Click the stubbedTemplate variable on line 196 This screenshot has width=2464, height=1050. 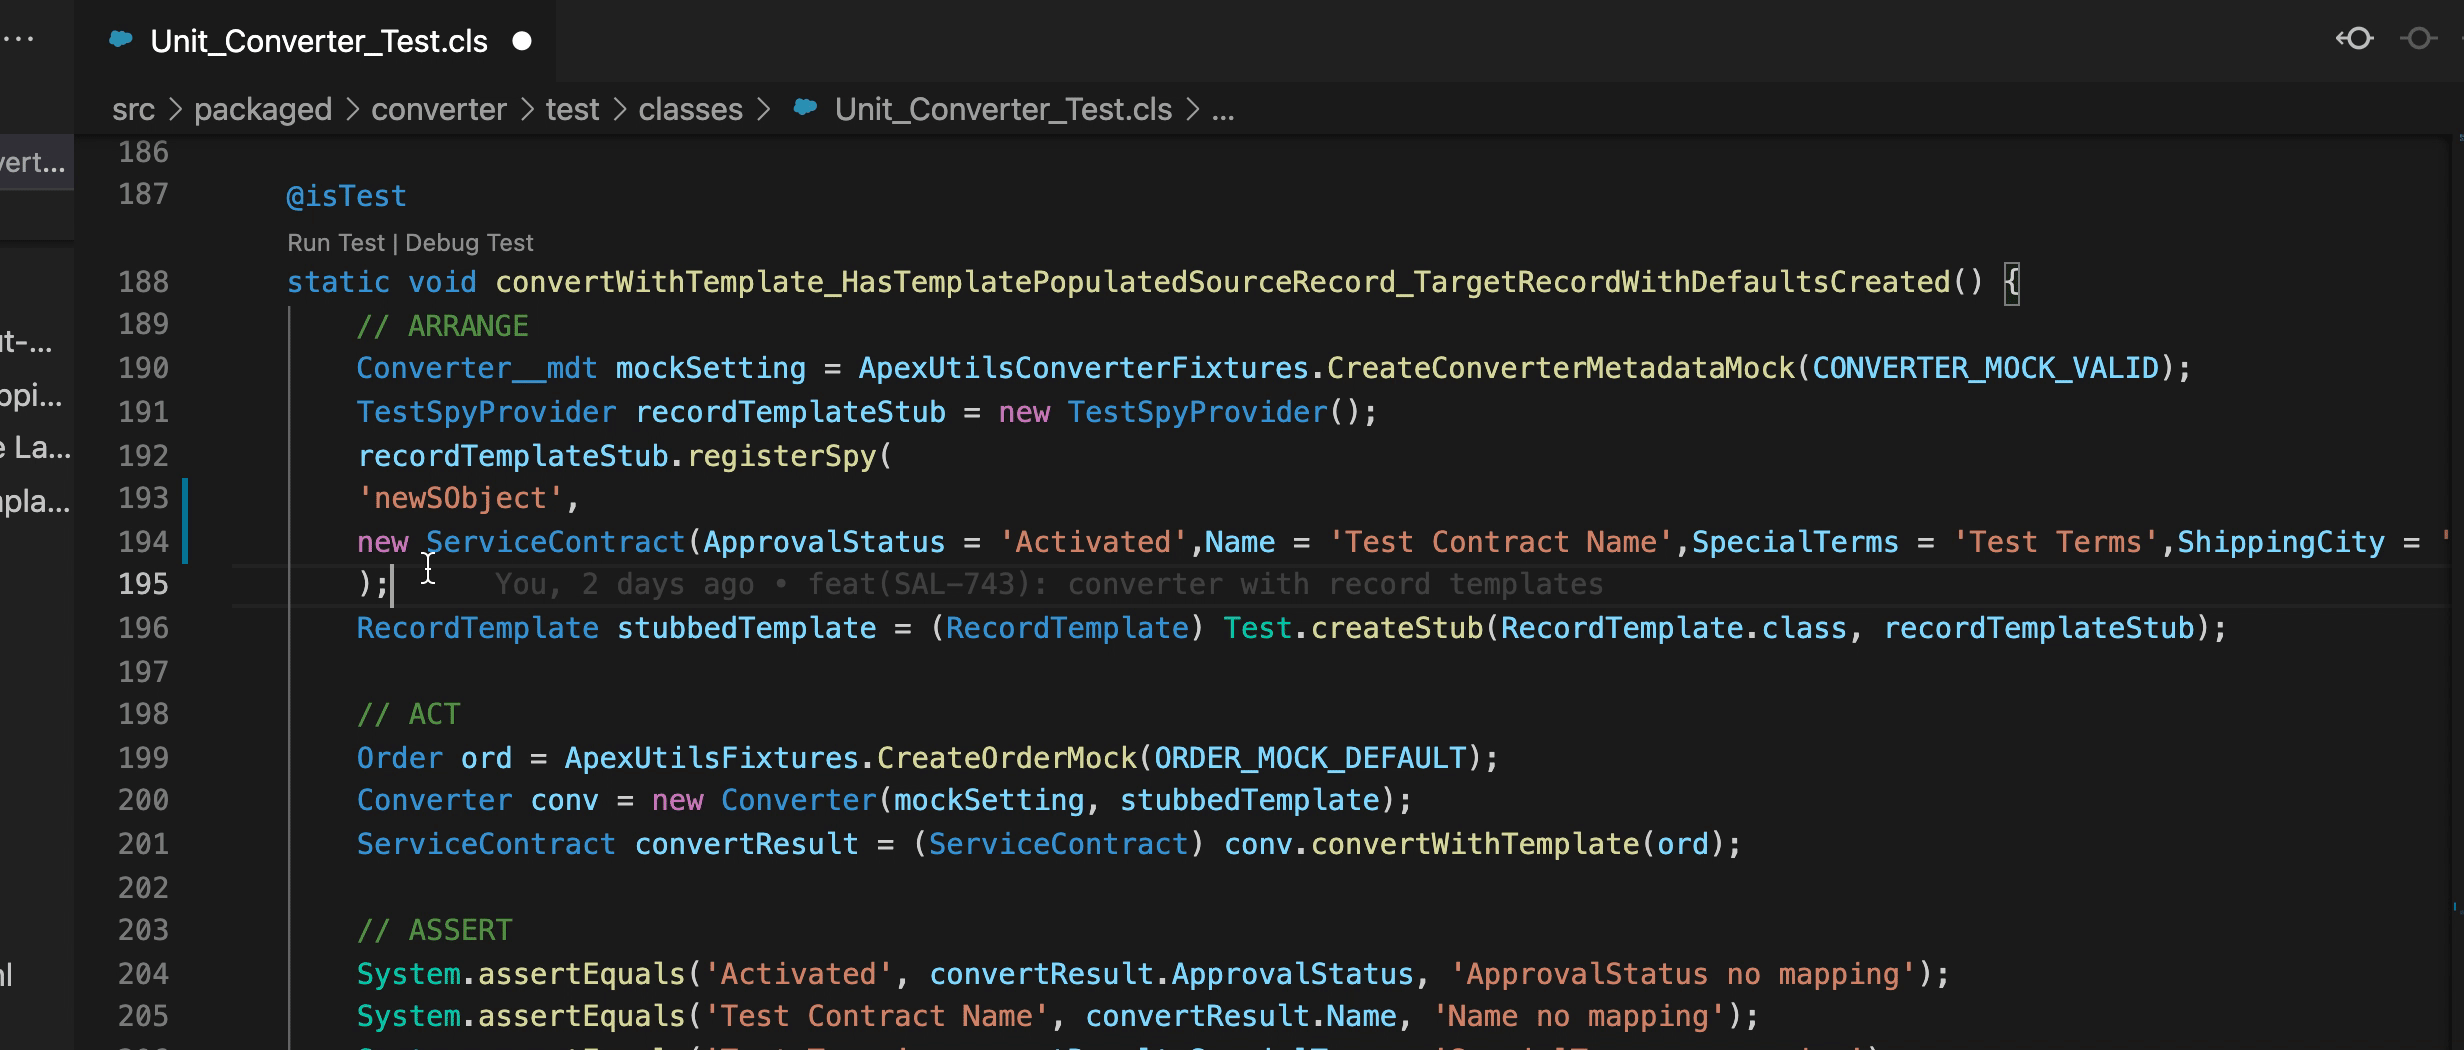point(746,628)
